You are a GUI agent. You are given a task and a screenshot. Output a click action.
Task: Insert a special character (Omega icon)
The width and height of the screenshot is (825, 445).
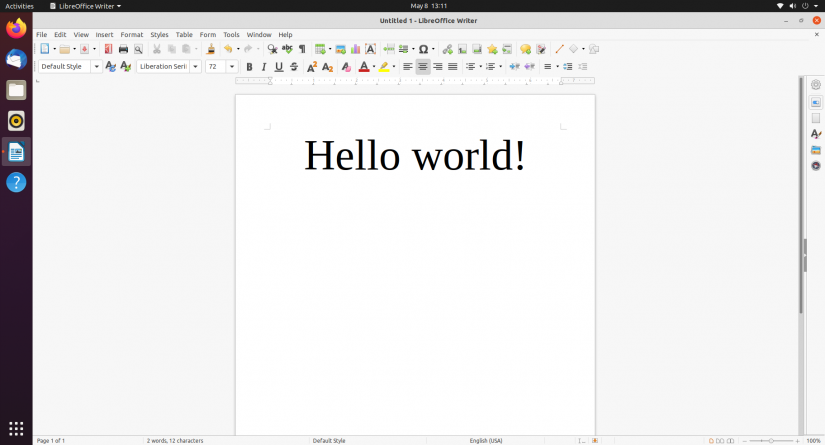[x=424, y=49]
